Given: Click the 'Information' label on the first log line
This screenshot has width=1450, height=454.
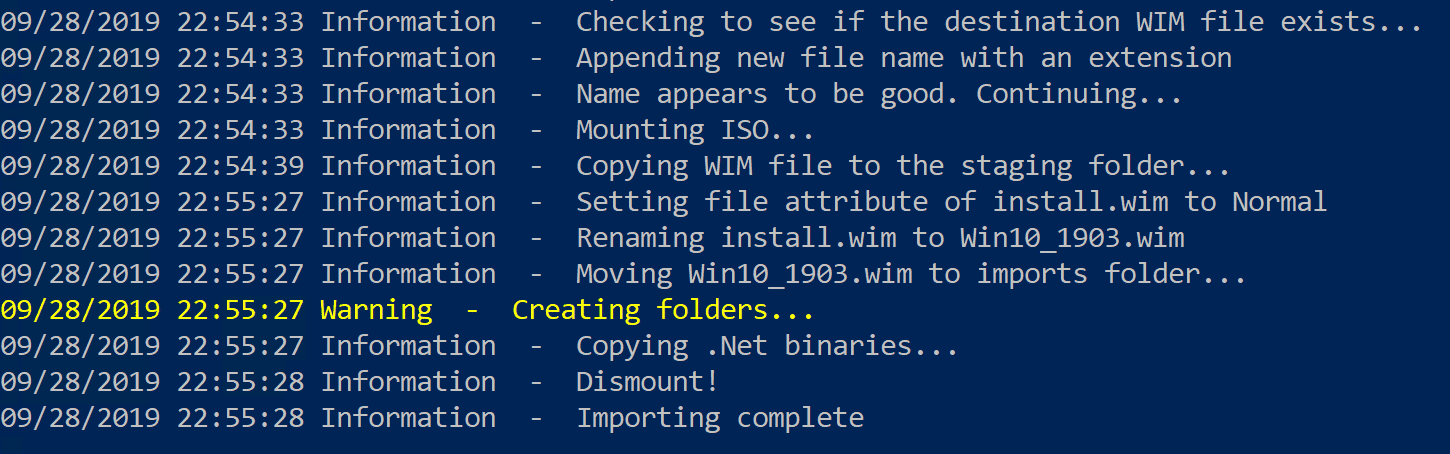Looking at the screenshot, I should (x=408, y=22).
